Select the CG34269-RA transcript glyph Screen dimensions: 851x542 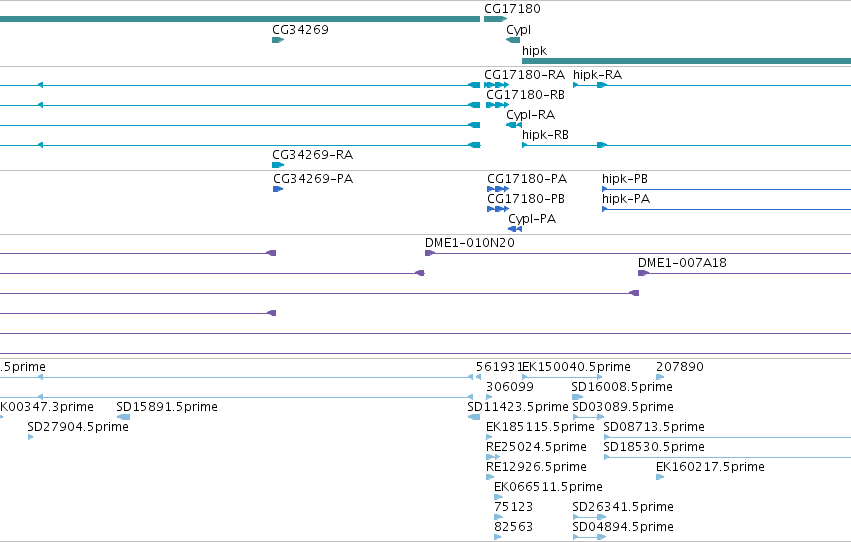coord(278,165)
